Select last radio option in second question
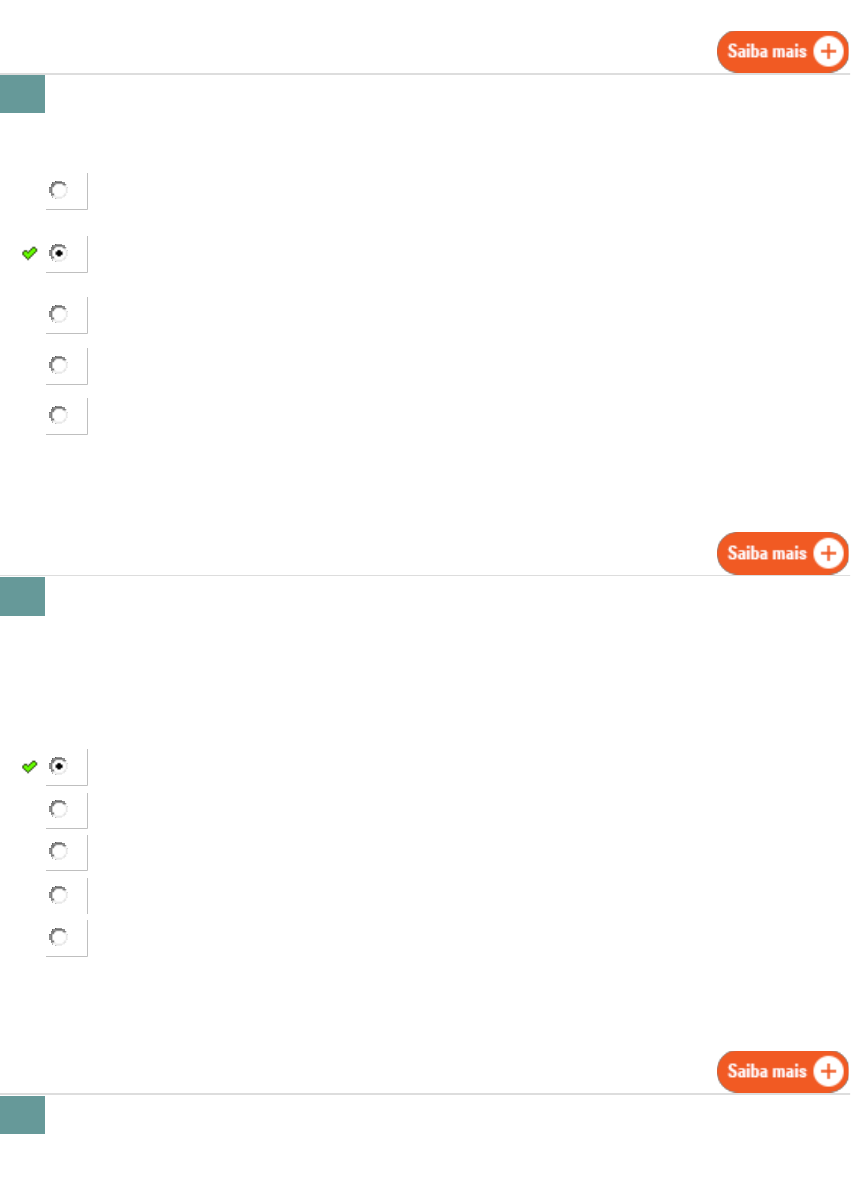 [x=59, y=937]
